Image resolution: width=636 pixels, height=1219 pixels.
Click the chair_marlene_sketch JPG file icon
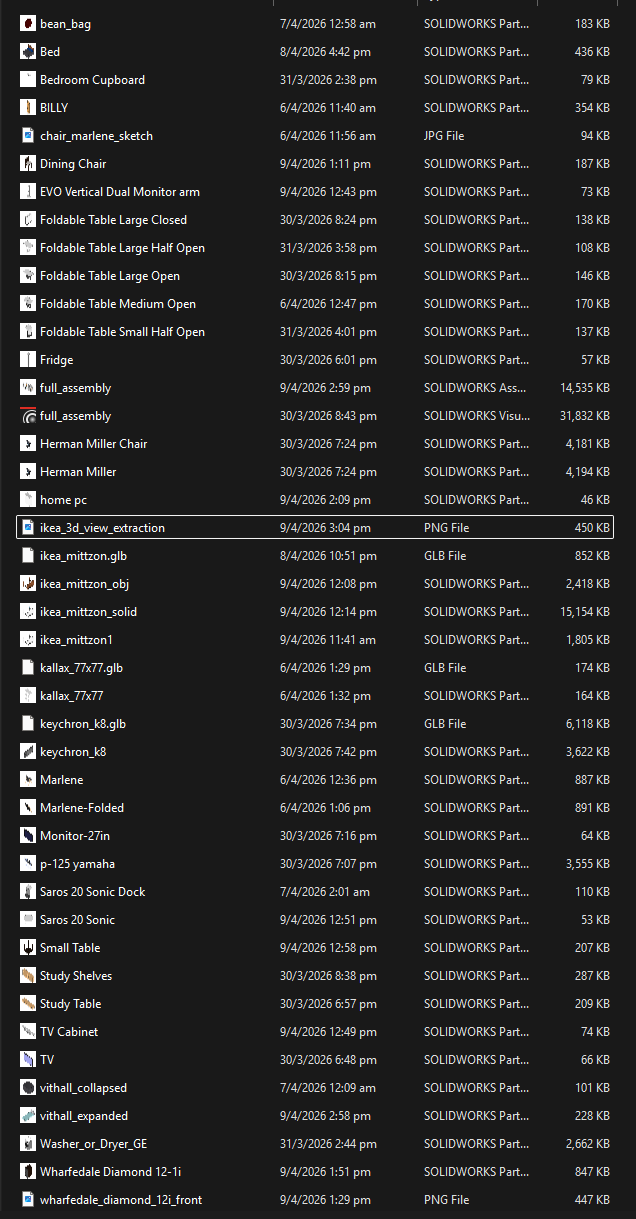28,135
